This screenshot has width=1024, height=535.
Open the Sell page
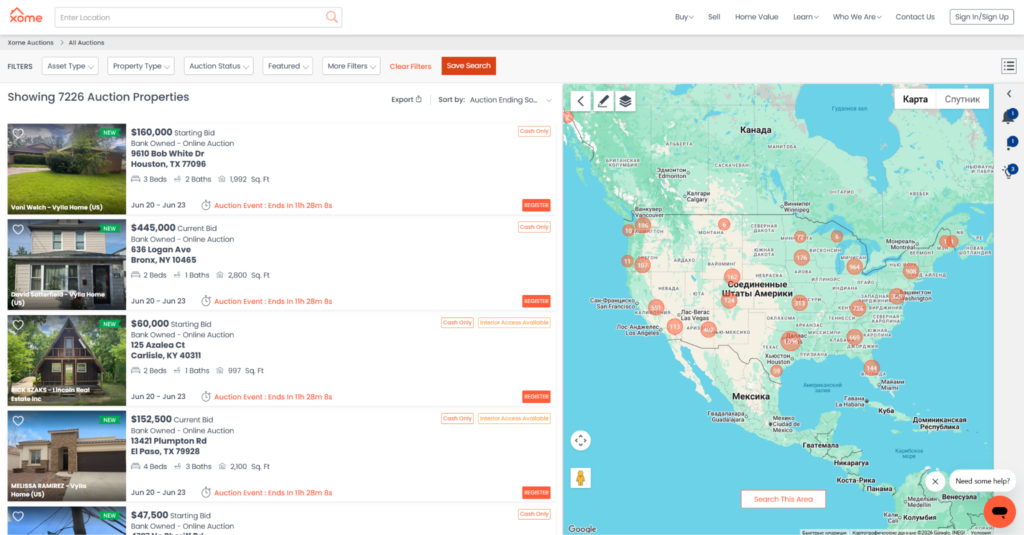714,17
